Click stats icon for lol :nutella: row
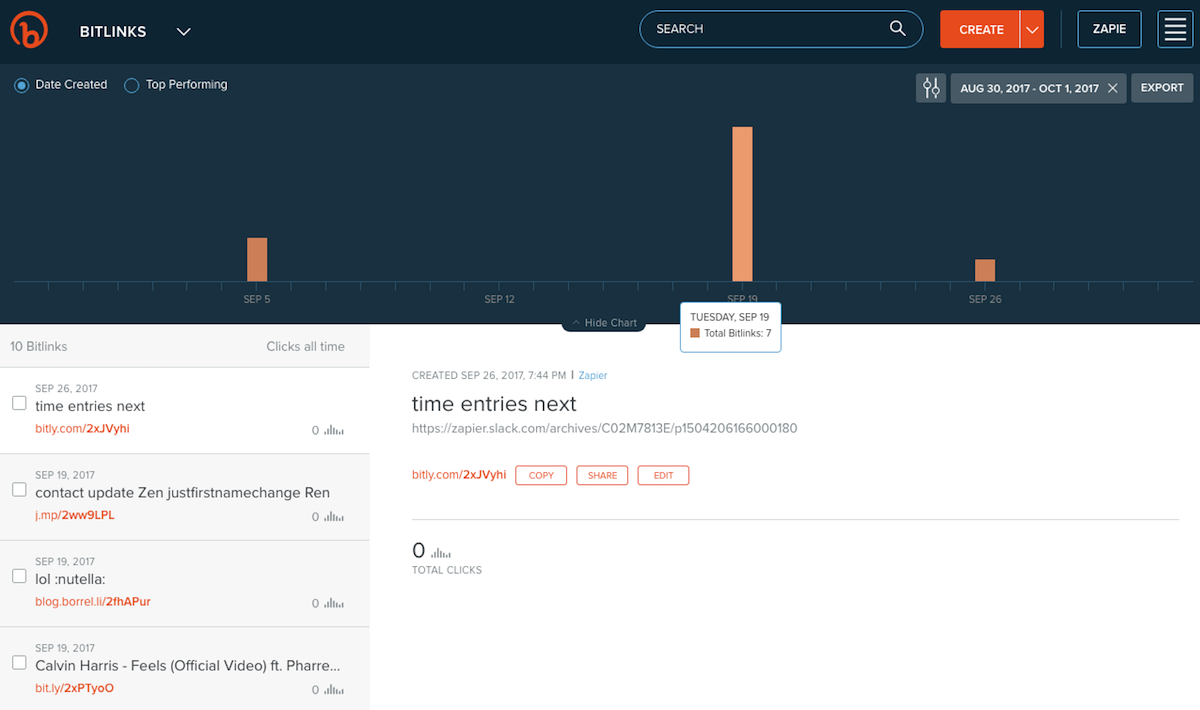 tap(334, 604)
